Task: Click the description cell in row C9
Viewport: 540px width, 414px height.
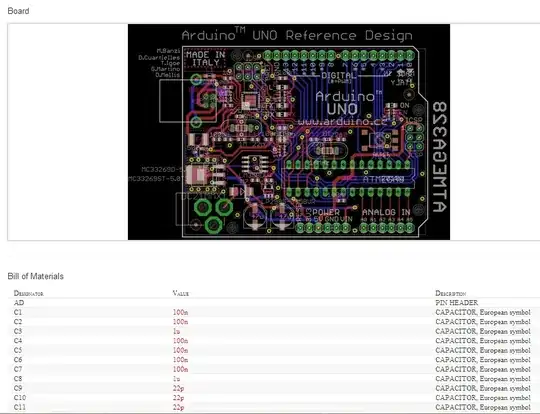Action: [x=483, y=388]
